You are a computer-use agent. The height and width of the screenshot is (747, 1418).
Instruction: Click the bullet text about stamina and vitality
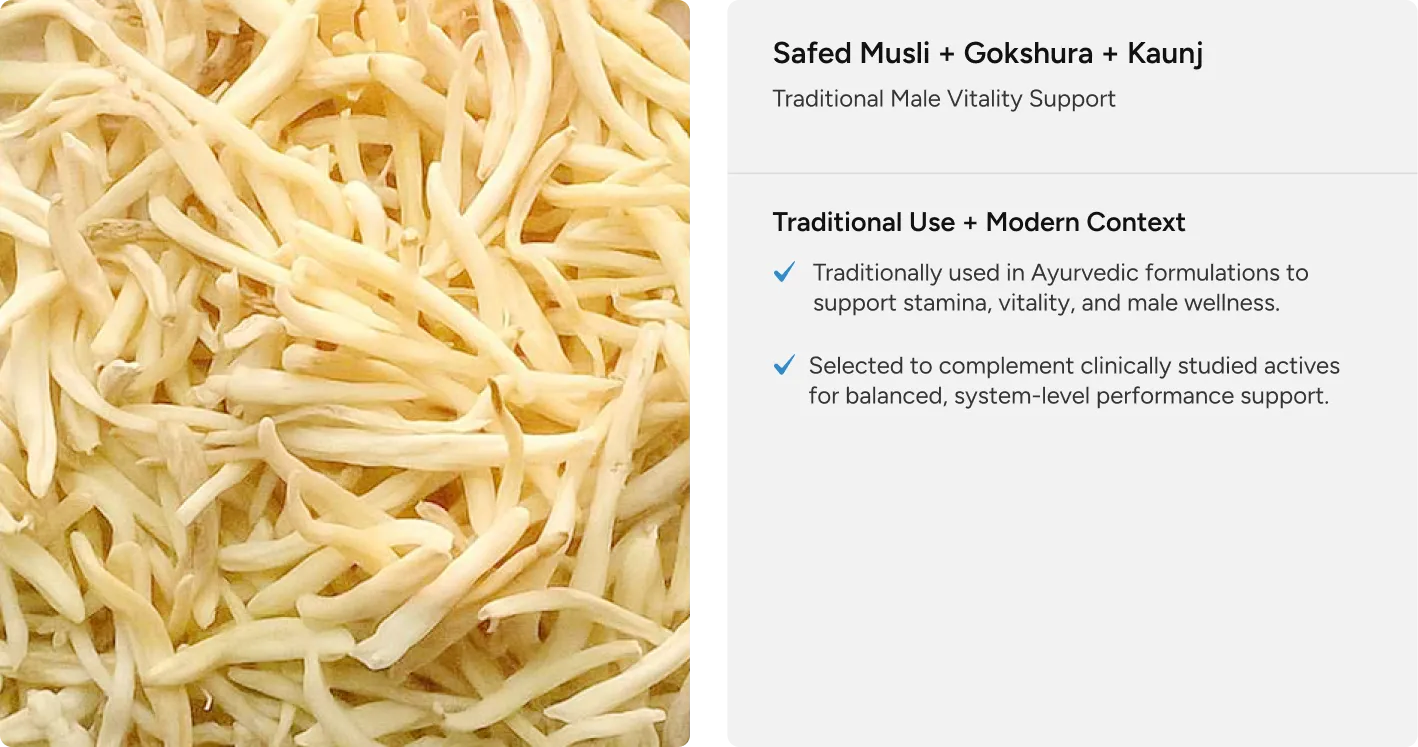[x=1061, y=287]
